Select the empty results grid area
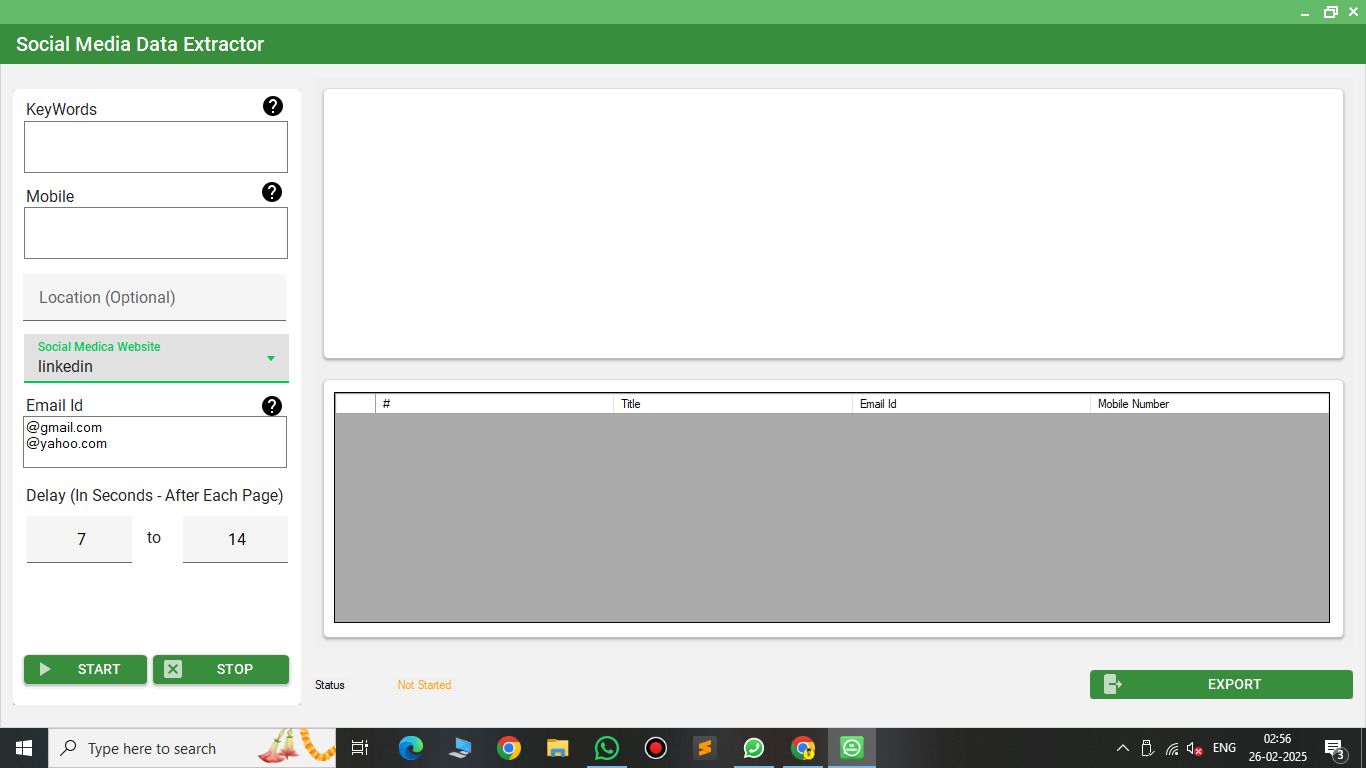This screenshot has height=768, width=1366. point(832,518)
